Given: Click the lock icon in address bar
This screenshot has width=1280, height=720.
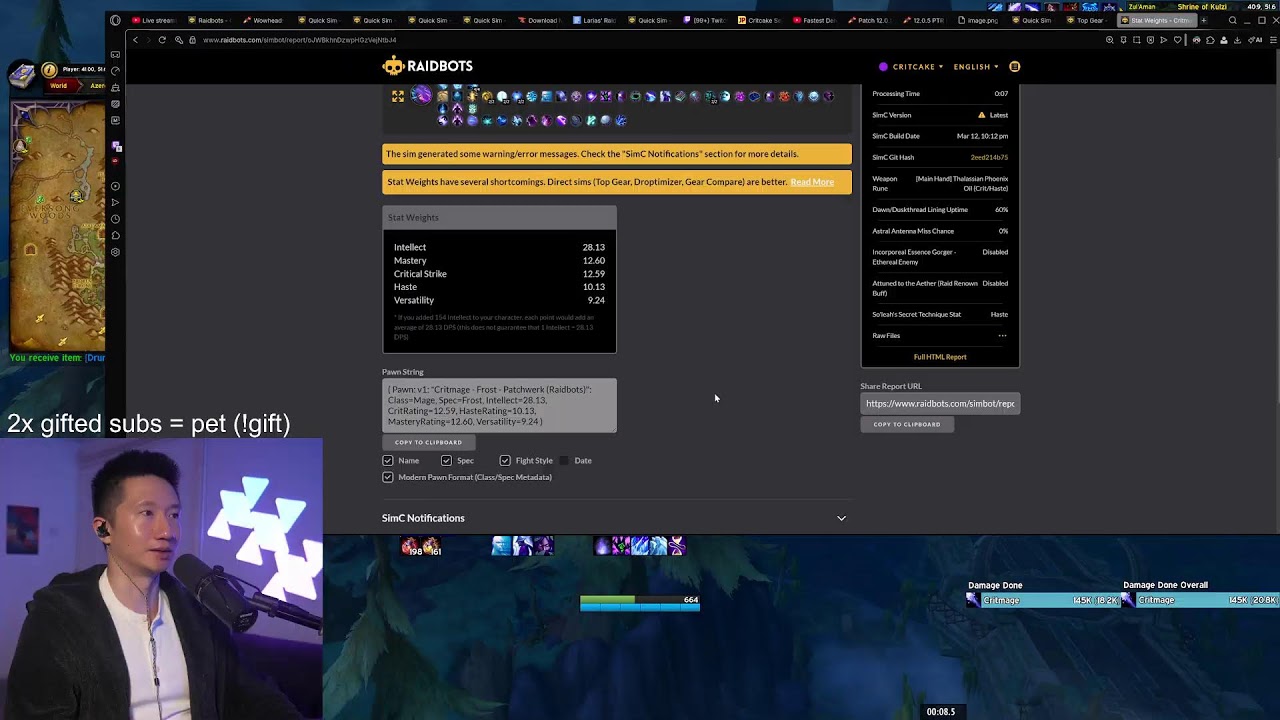Looking at the screenshot, I should (x=192, y=40).
